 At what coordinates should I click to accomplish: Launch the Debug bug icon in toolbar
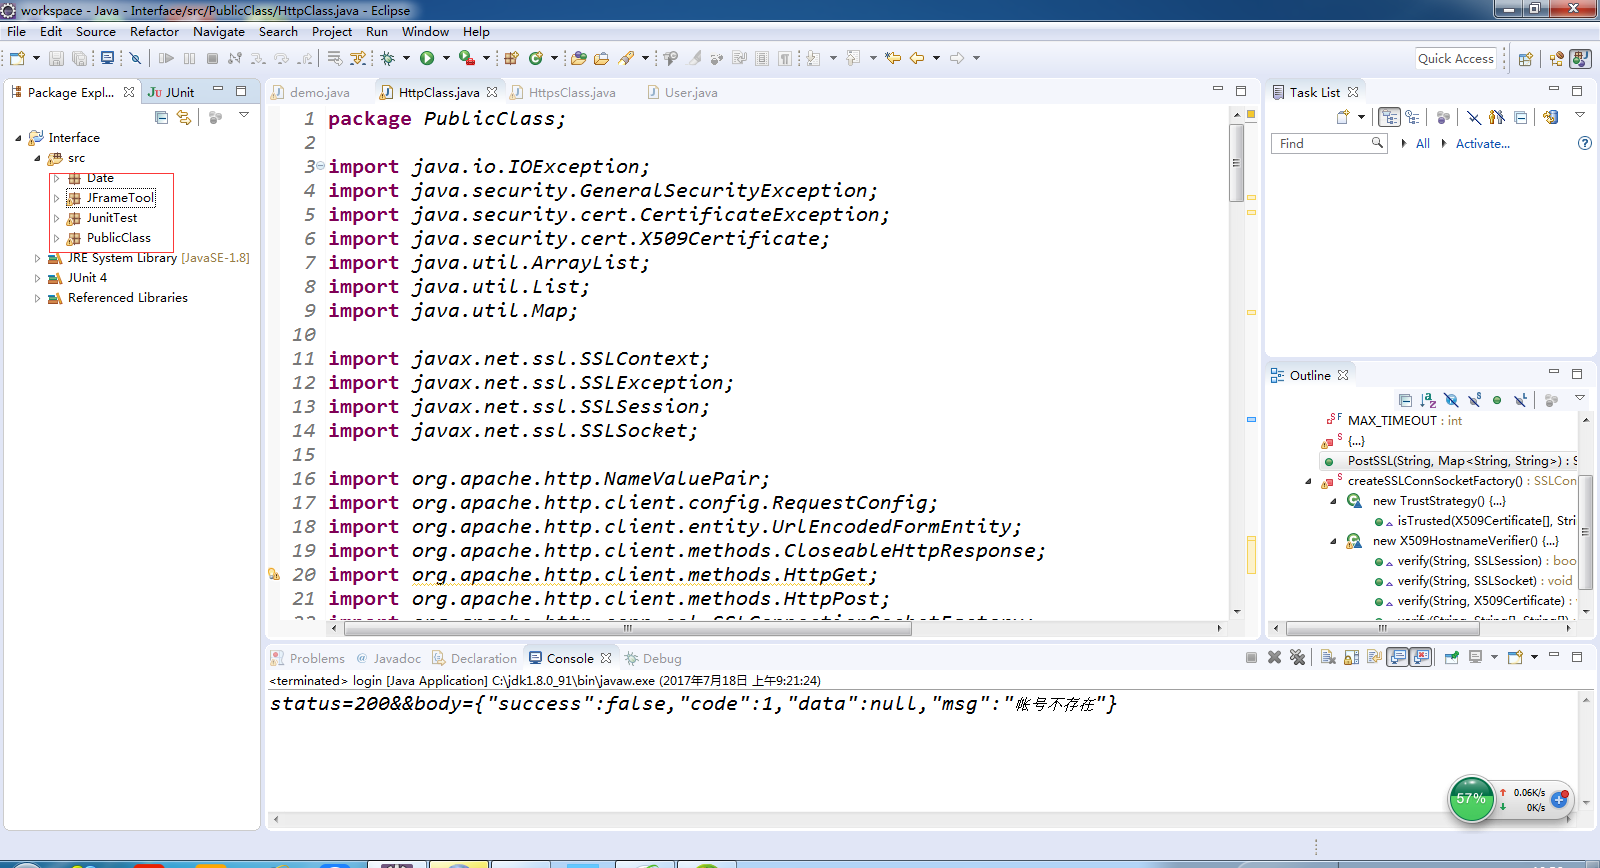click(388, 58)
